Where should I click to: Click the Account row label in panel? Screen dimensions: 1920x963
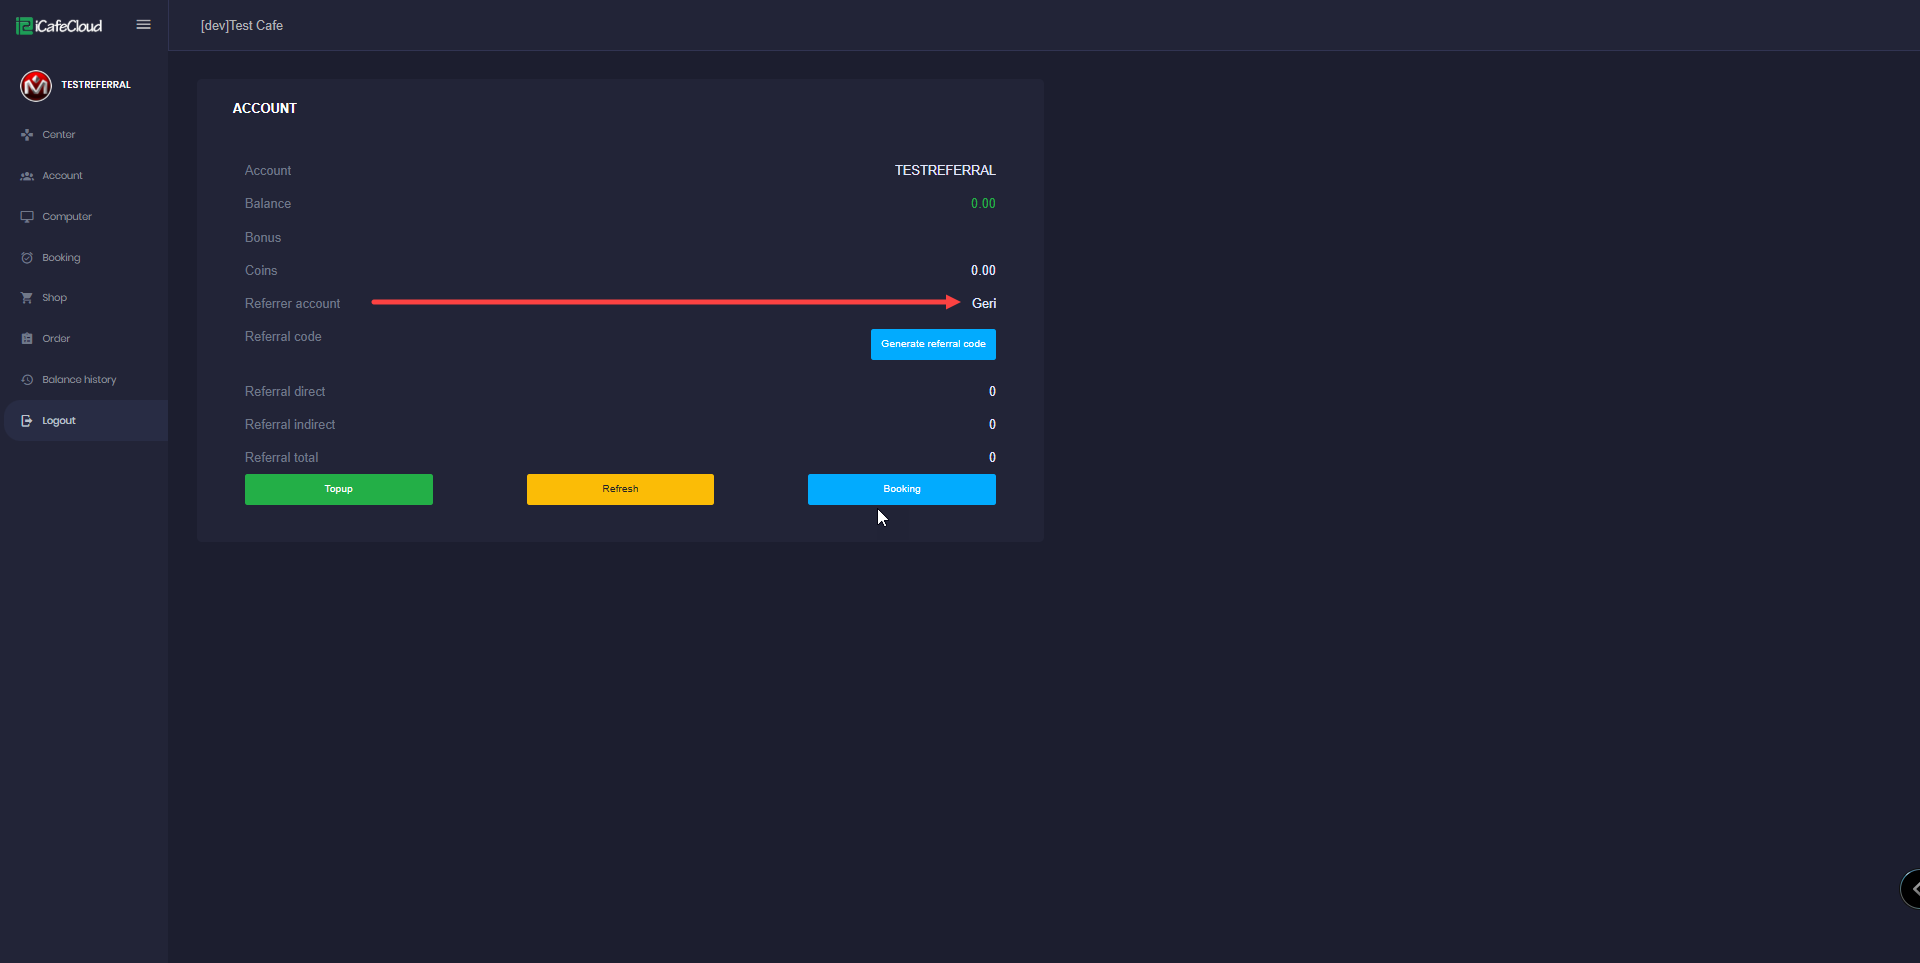pos(268,171)
